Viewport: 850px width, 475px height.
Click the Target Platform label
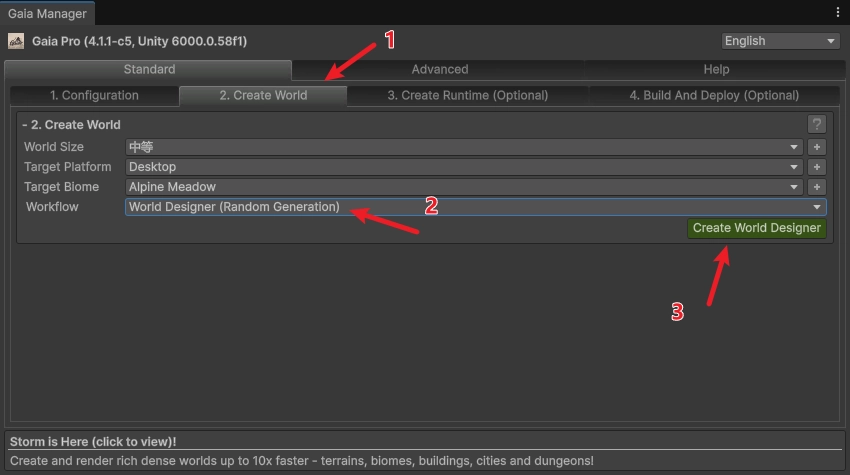point(67,167)
